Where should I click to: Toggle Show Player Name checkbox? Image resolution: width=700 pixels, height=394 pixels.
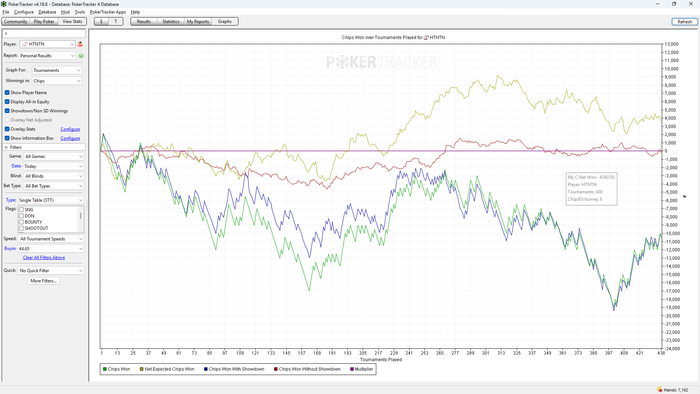click(x=7, y=92)
